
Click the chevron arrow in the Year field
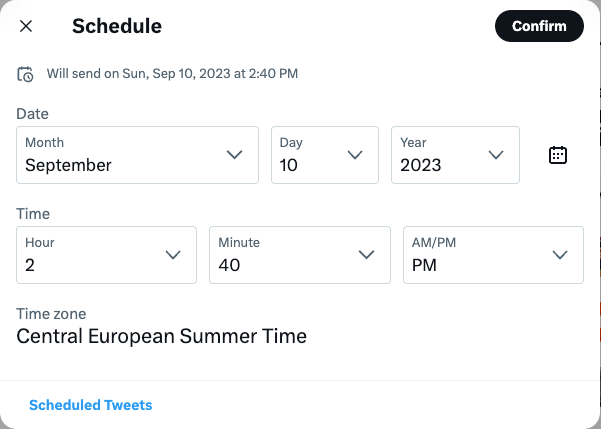click(x=496, y=155)
